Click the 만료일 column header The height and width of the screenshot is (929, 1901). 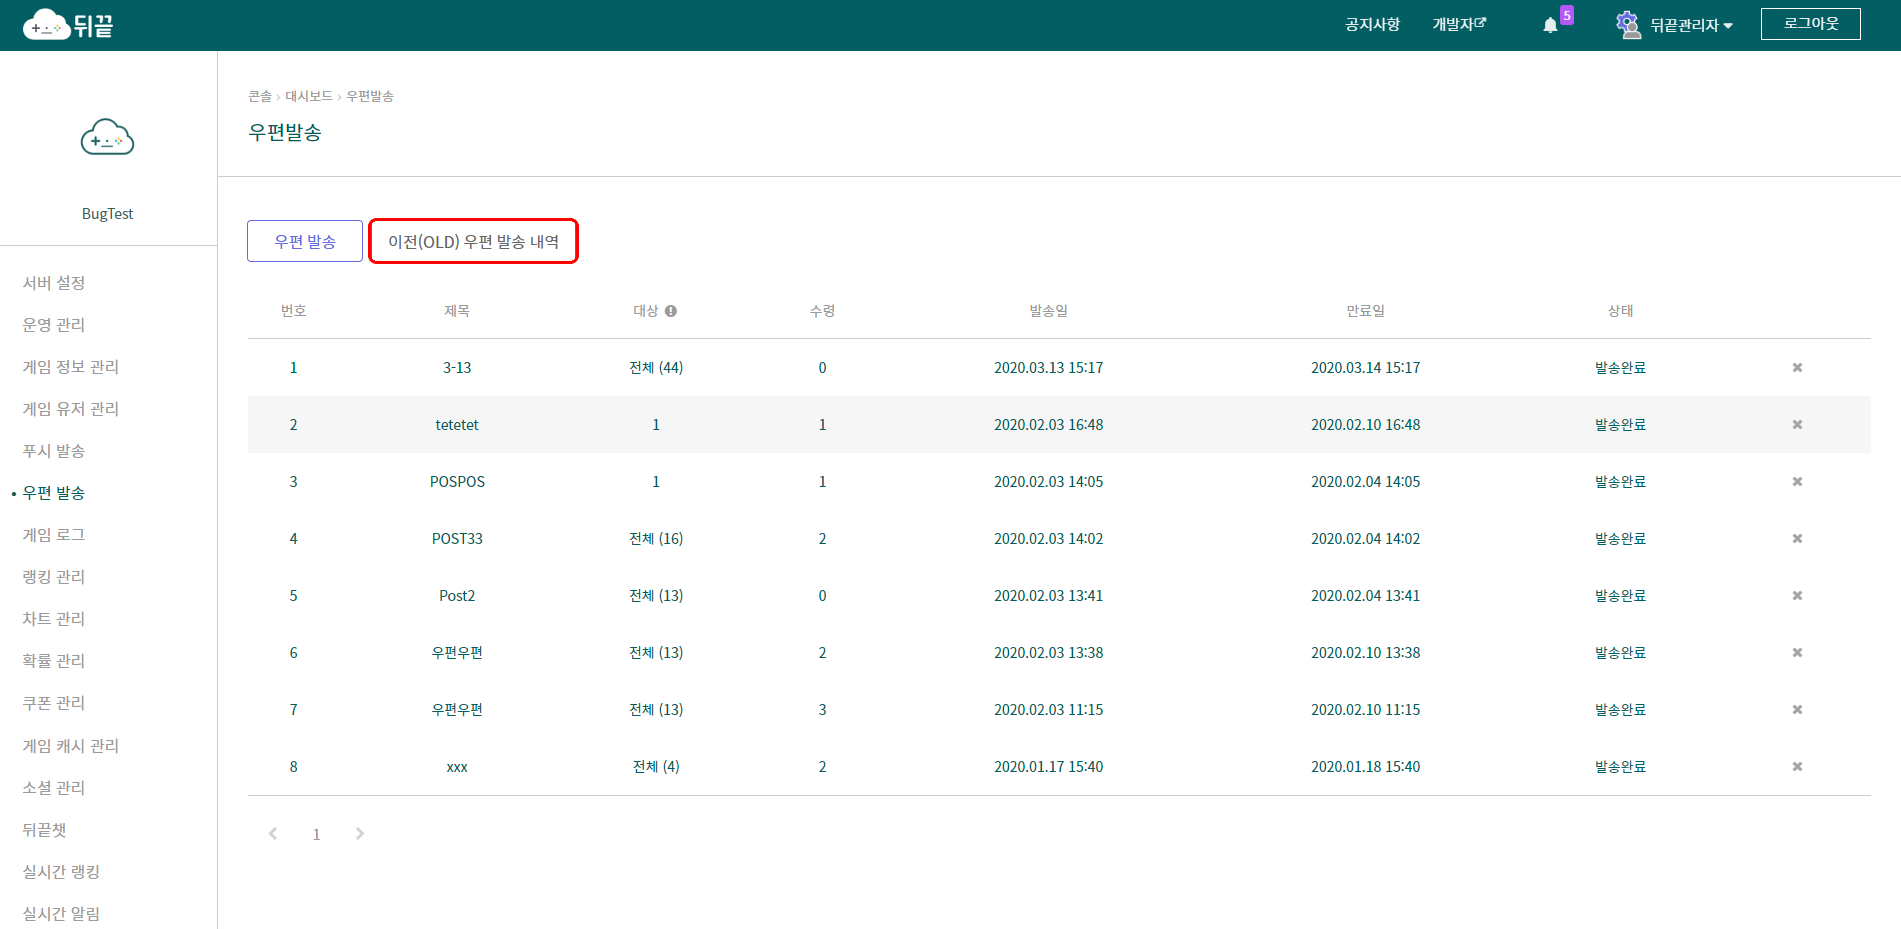pos(1365,311)
